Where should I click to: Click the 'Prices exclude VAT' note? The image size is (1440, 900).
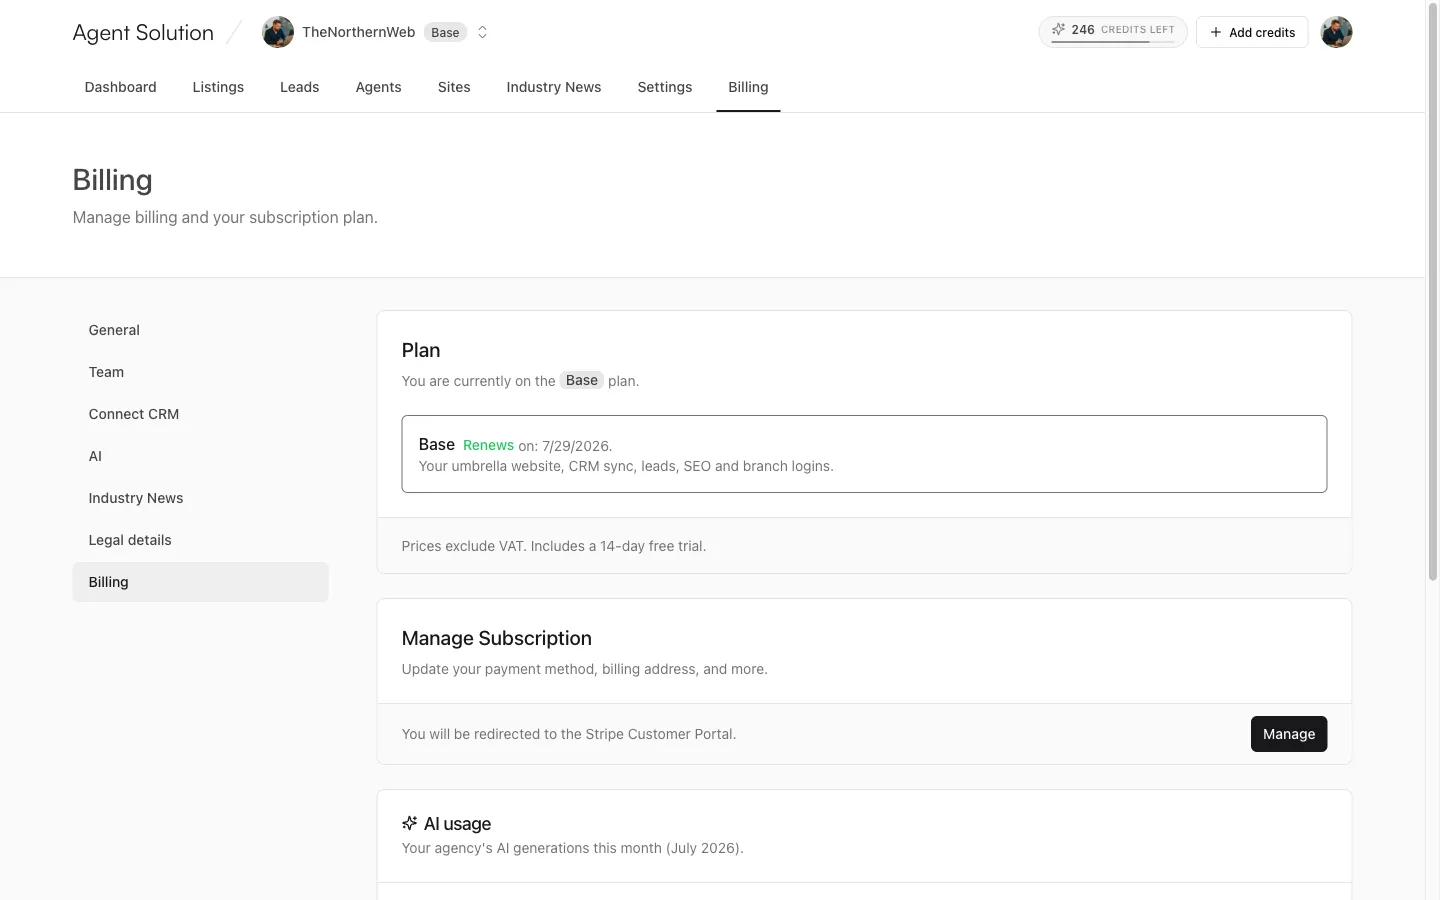(553, 546)
